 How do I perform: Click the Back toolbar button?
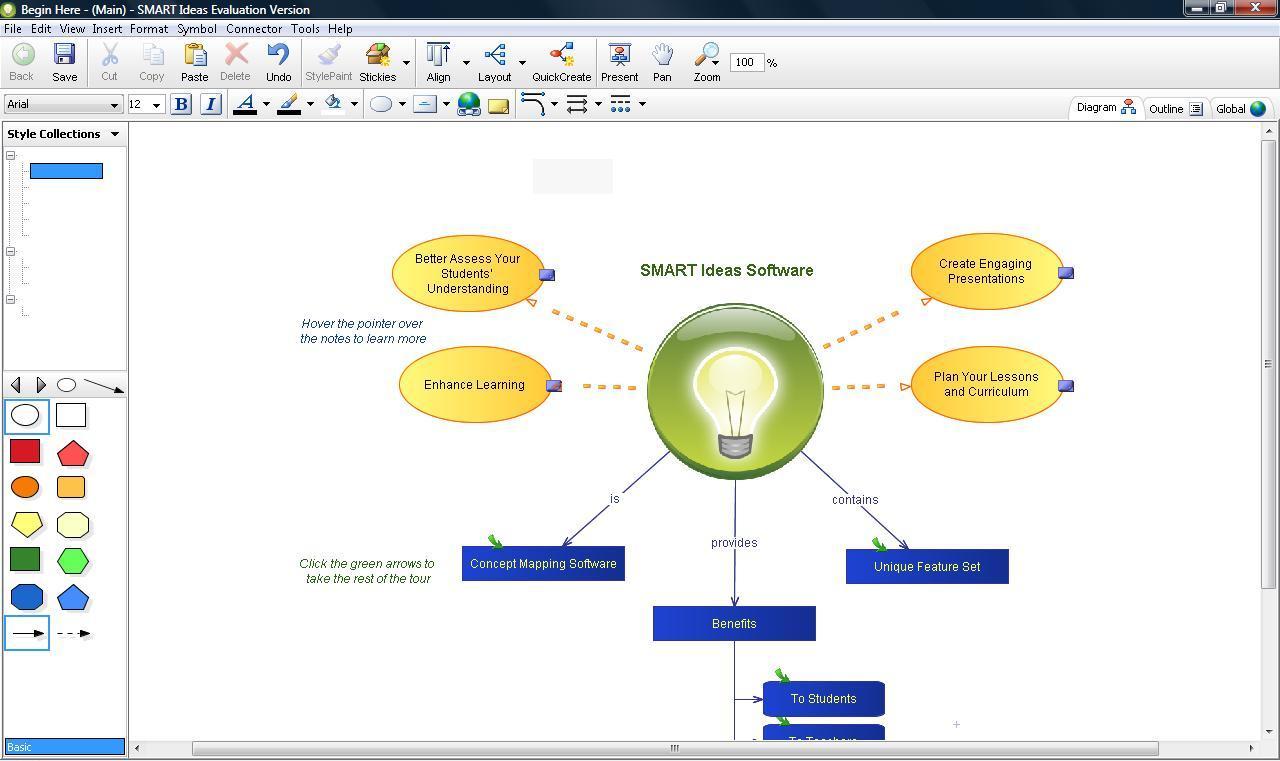(21, 62)
